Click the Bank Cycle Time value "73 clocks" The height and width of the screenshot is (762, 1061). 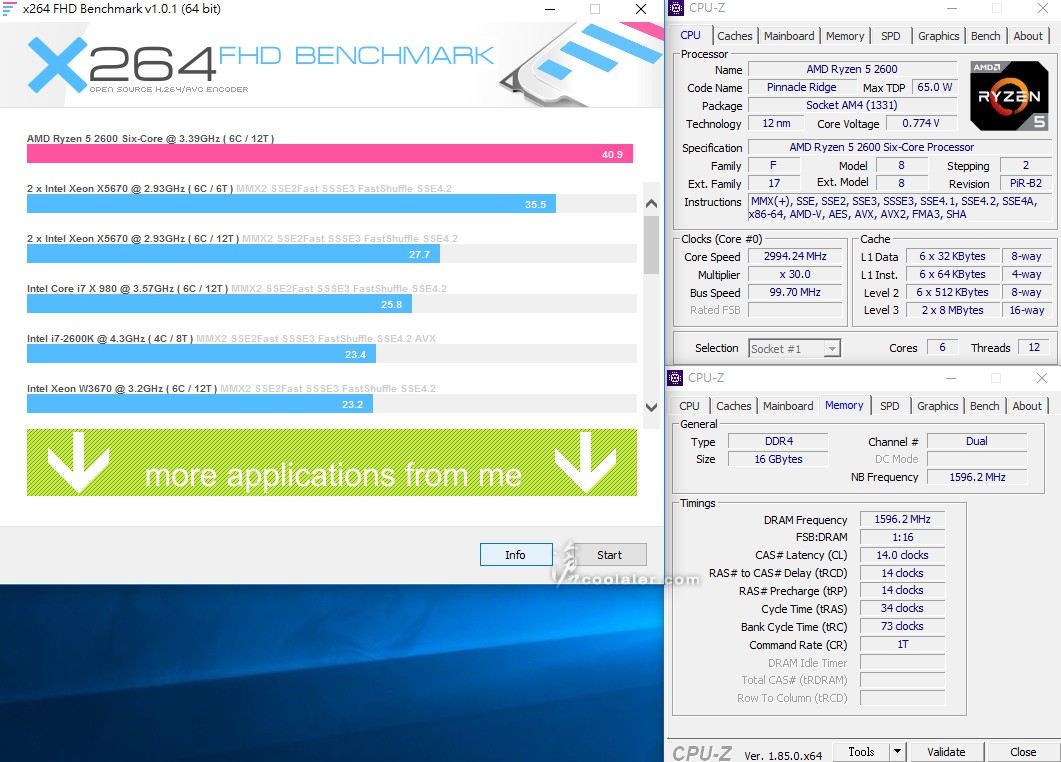tap(903, 626)
